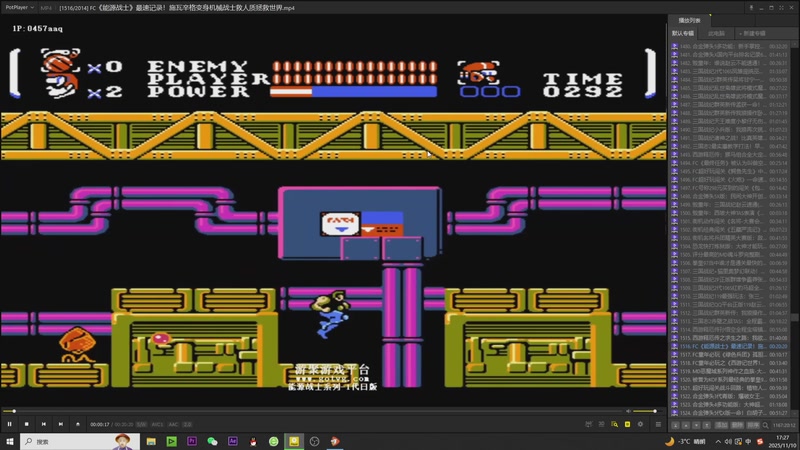This screenshot has width=800, height=450.
Task: Click the video file icon of item 1482
Action: click(674, 63)
